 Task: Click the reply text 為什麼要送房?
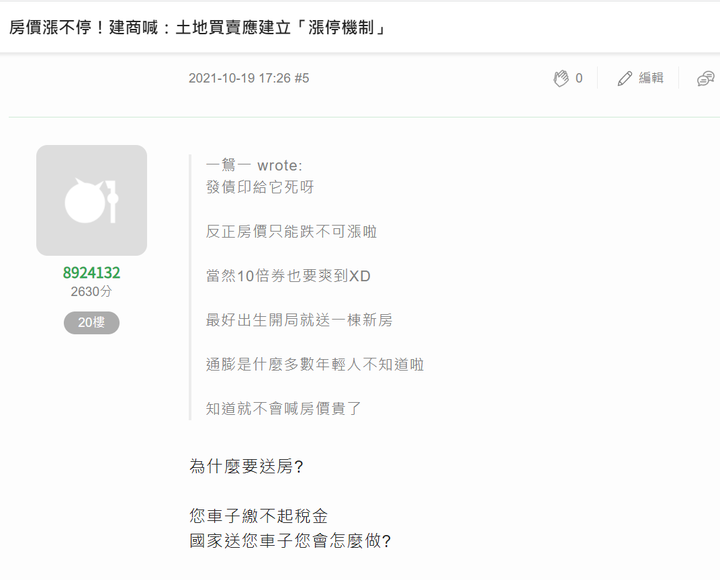click(246, 467)
